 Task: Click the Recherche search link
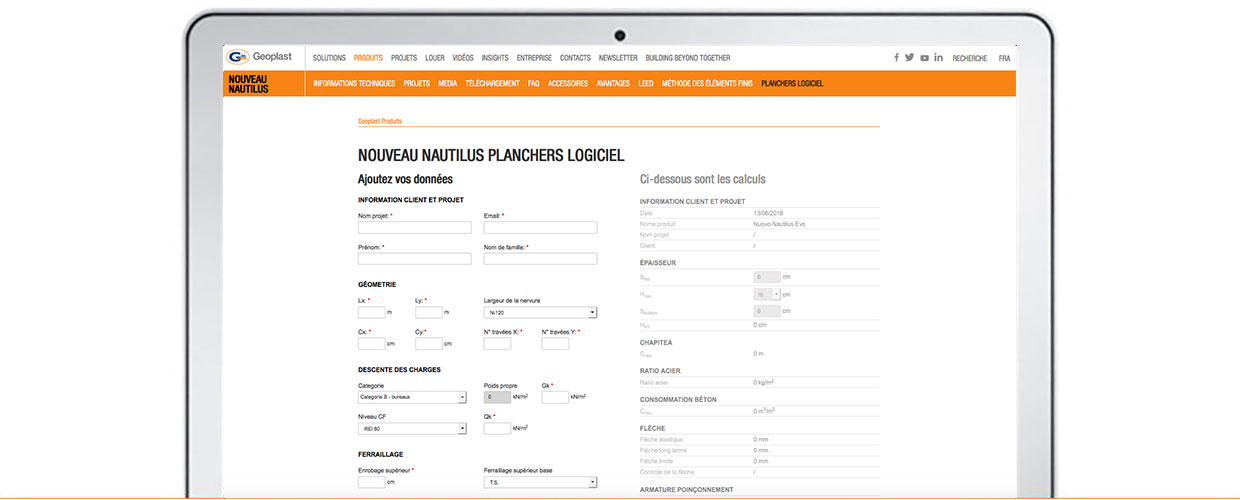tap(969, 58)
